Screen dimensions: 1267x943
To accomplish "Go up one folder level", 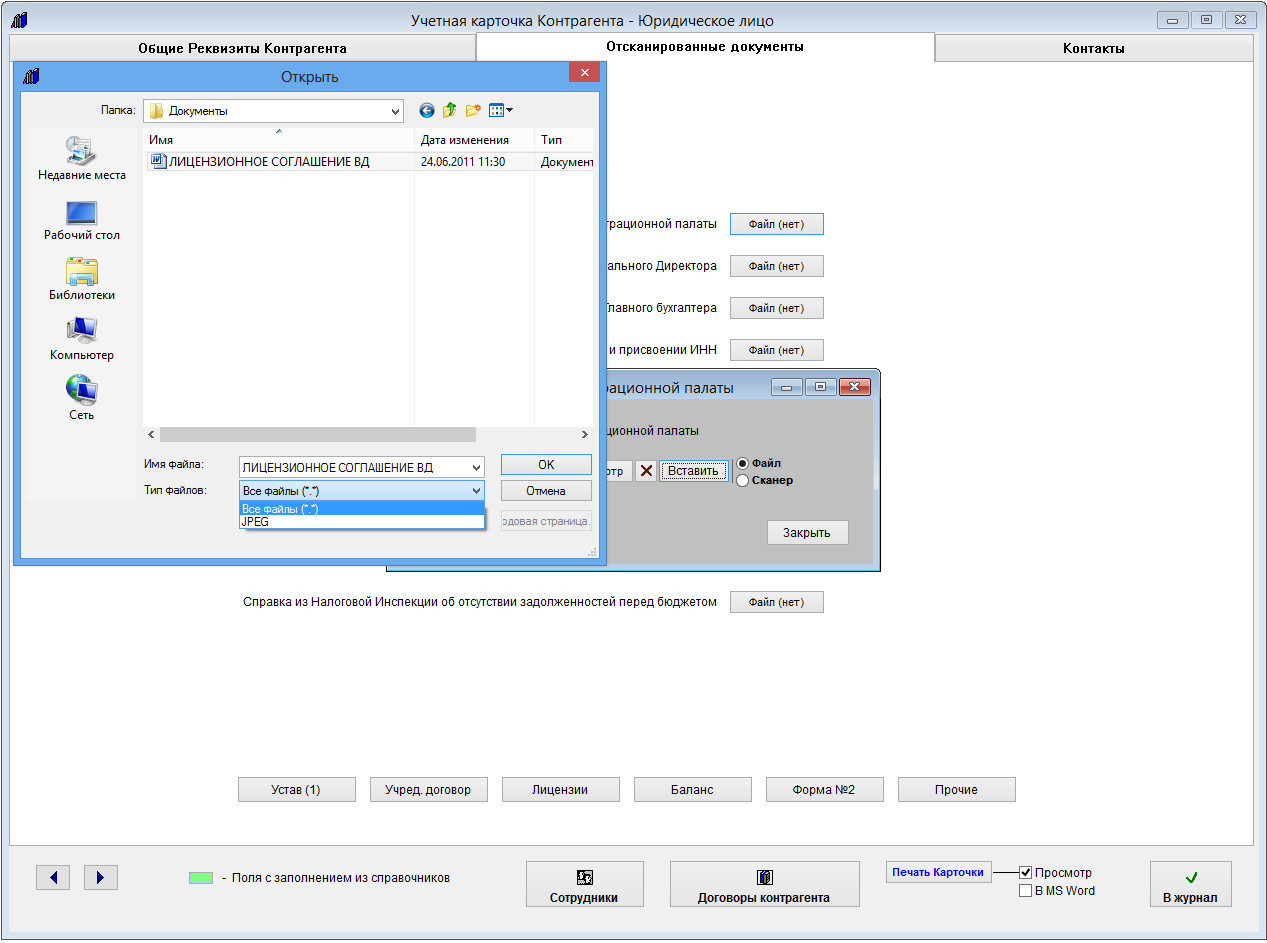I will click(x=450, y=111).
